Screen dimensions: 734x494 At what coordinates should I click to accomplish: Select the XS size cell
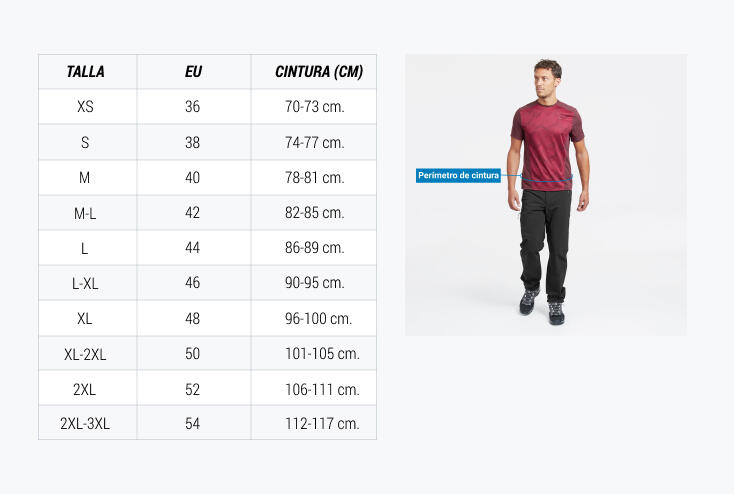pyautogui.click(x=85, y=107)
